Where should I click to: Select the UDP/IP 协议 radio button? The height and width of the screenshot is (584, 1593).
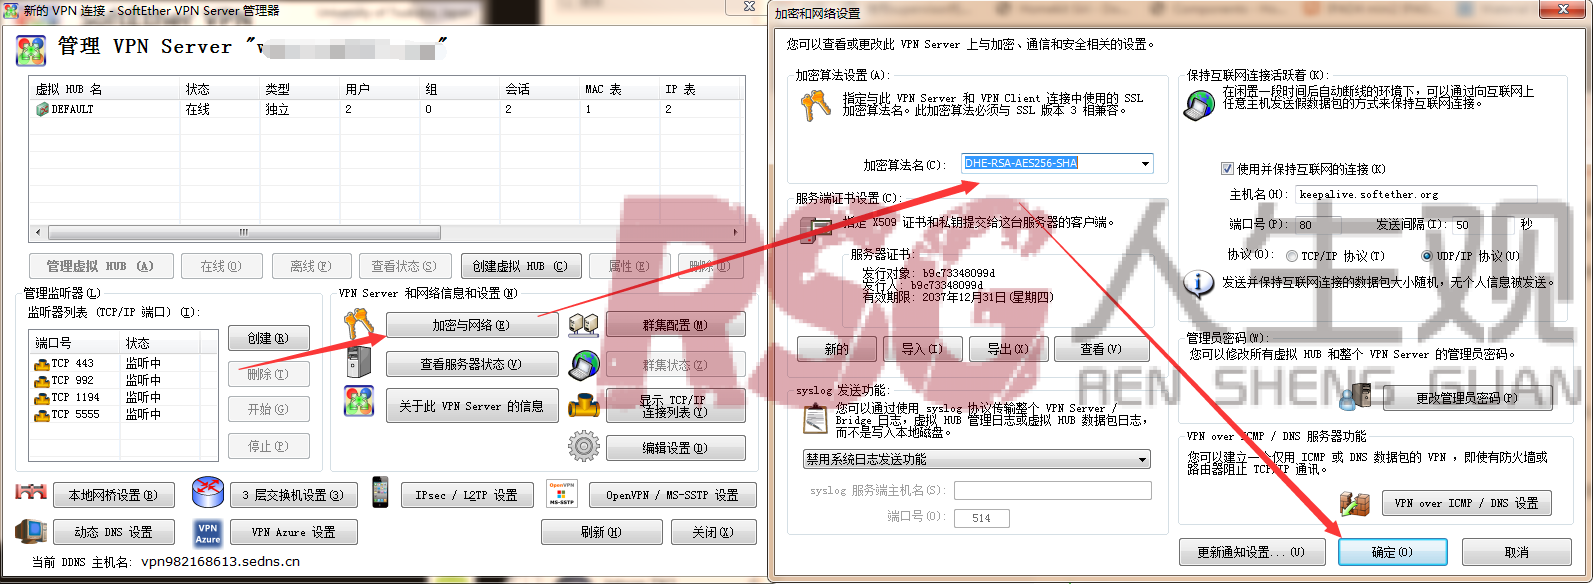[1427, 256]
